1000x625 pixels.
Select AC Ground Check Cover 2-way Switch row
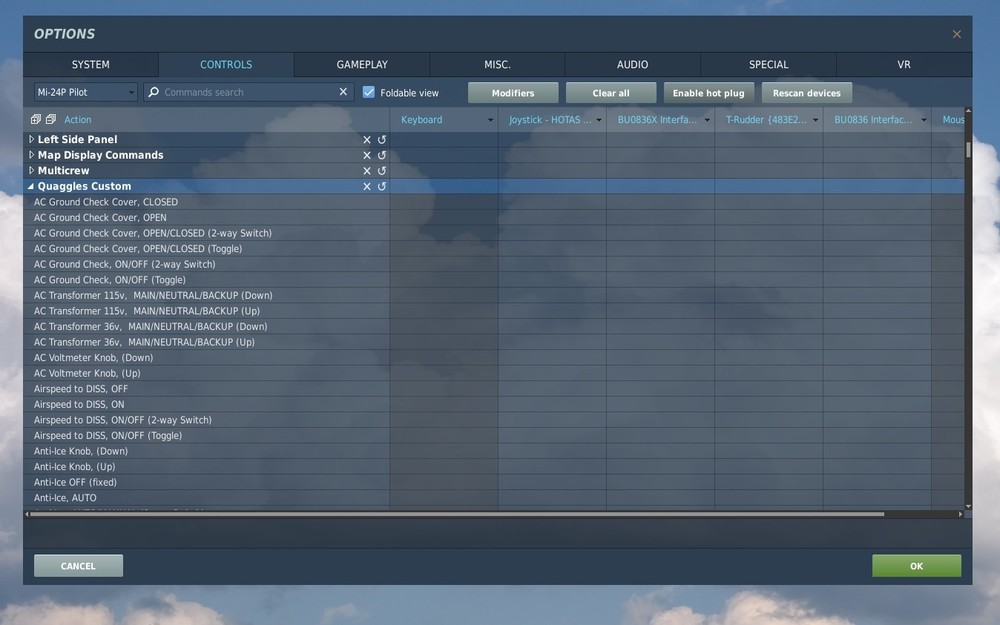click(x=207, y=233)
